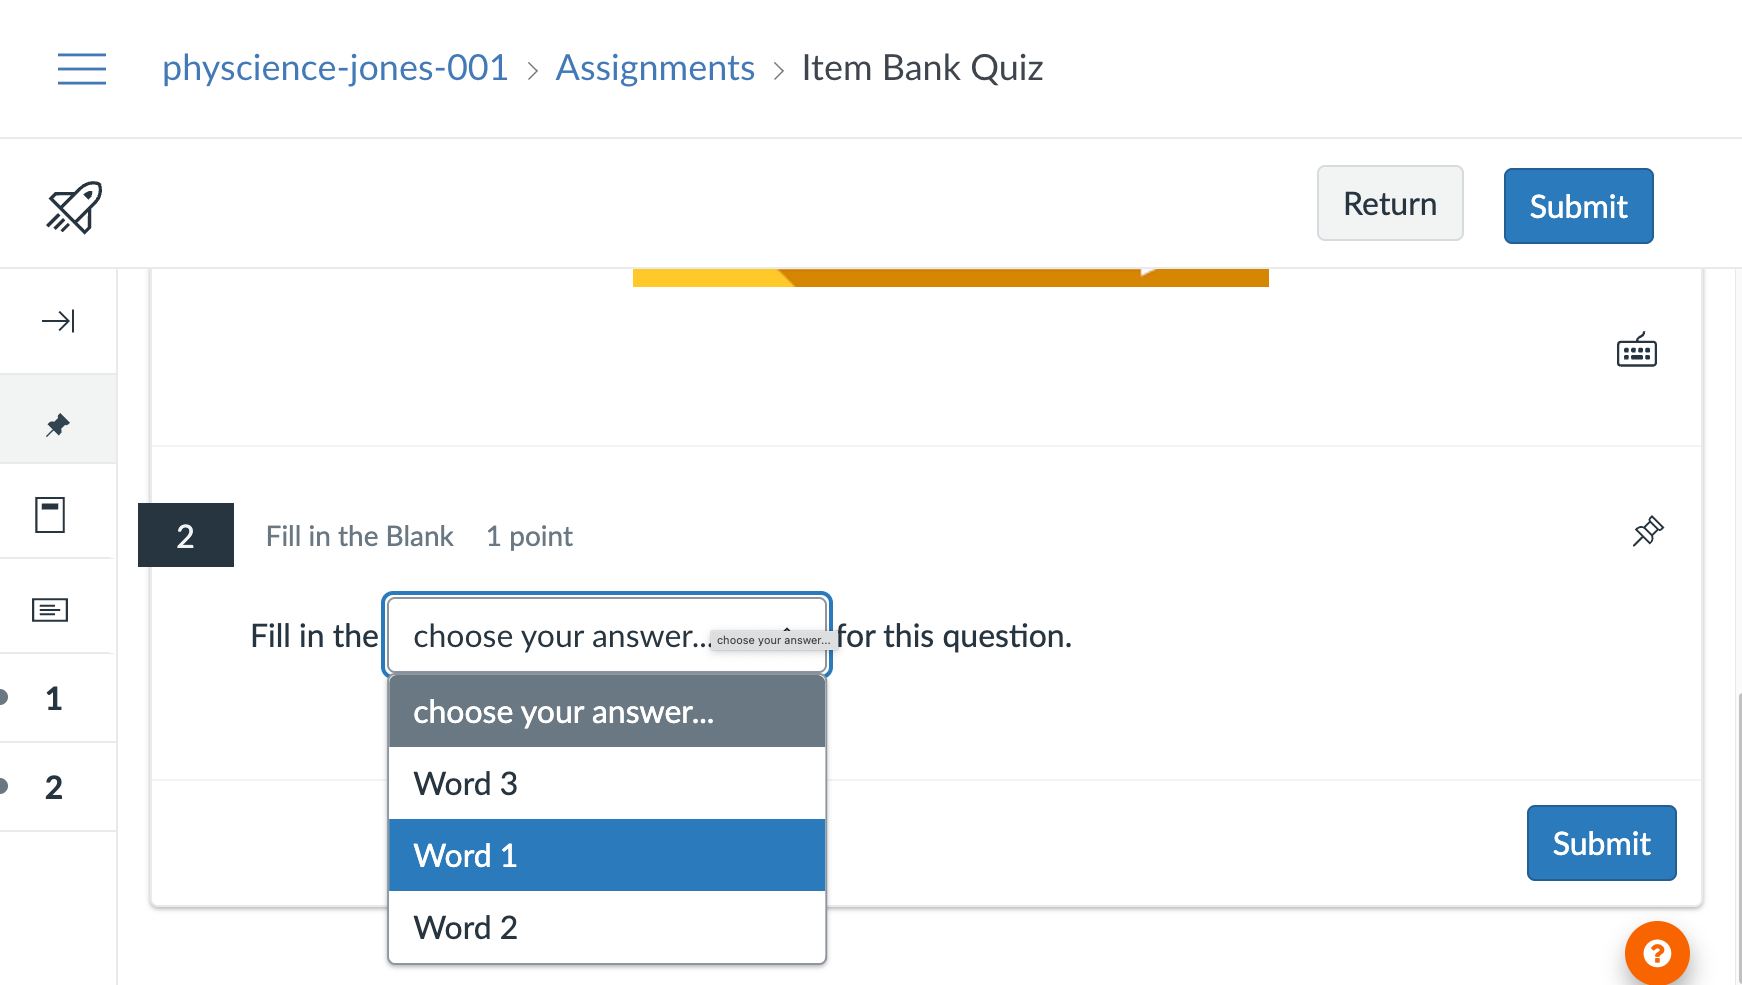Collapse the sidebar with the arrow icon
1742x985 pixels.
[58, 321]
